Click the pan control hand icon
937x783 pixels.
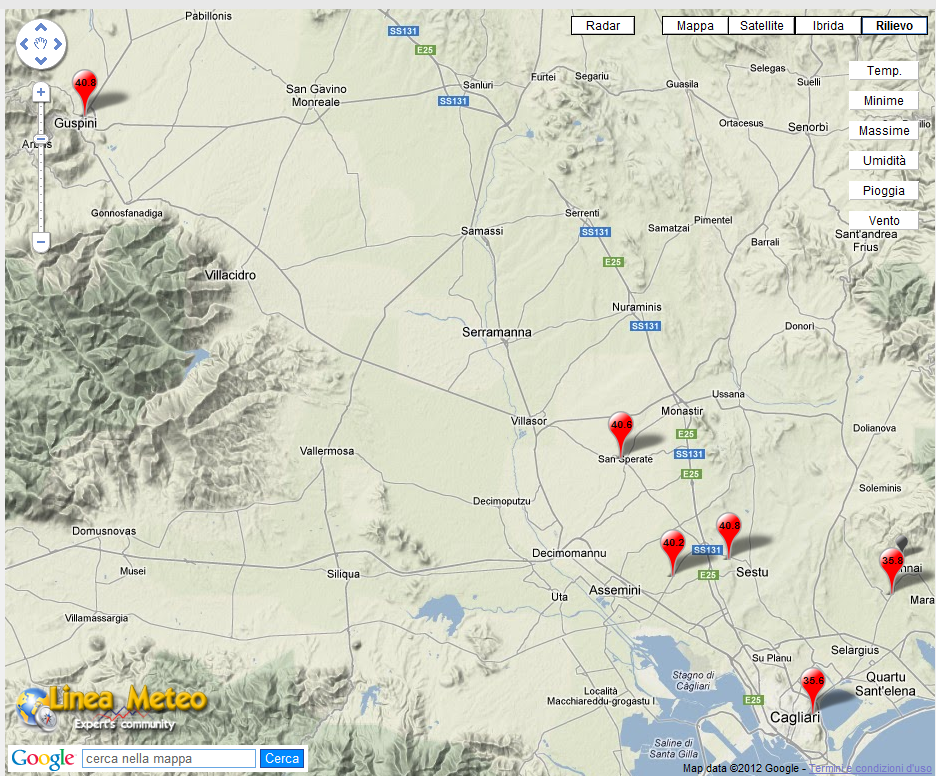[41, 45]
